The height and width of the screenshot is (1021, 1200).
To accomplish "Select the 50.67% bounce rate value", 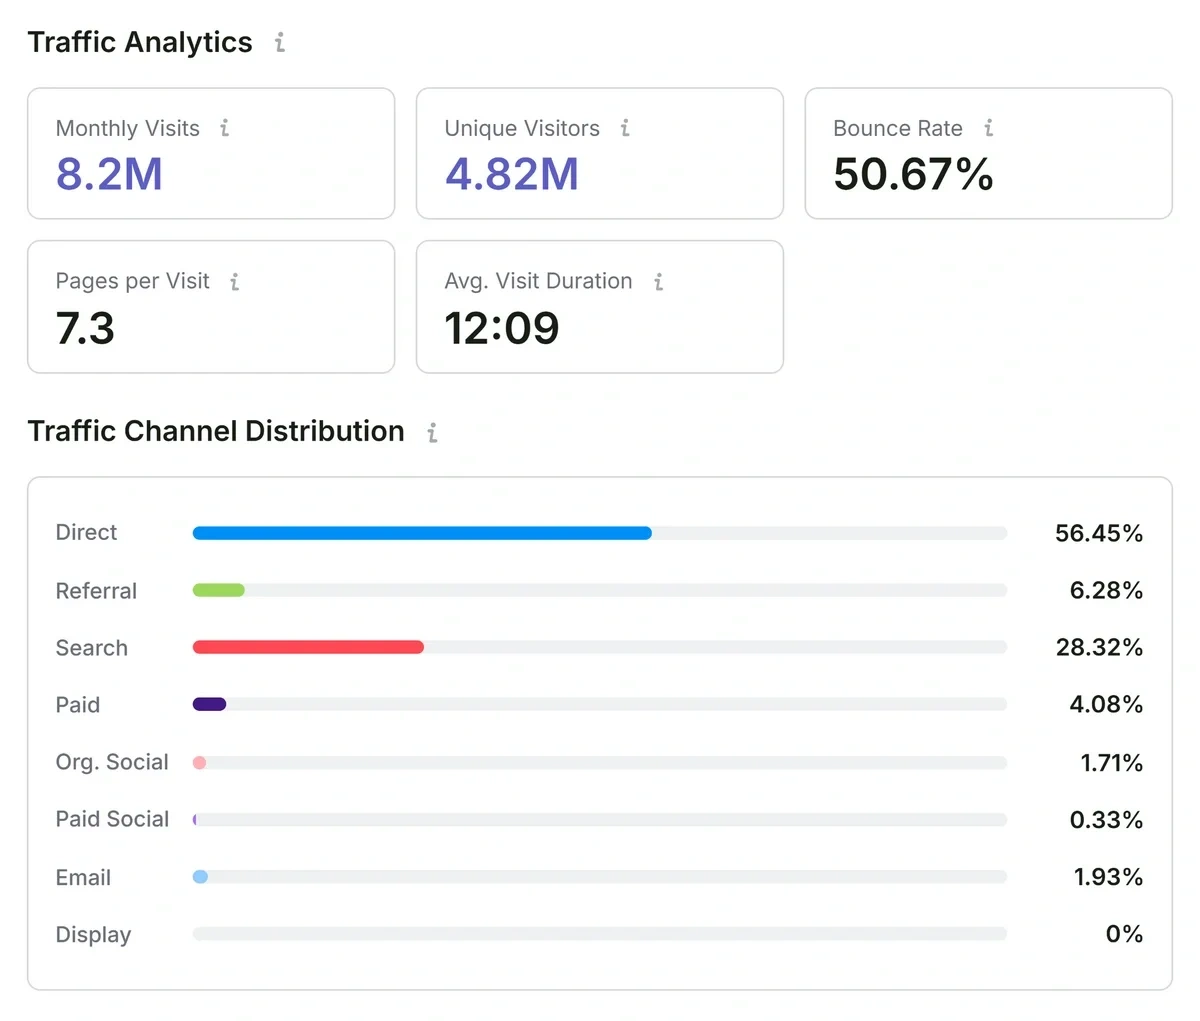I will (x=913, y=174).
